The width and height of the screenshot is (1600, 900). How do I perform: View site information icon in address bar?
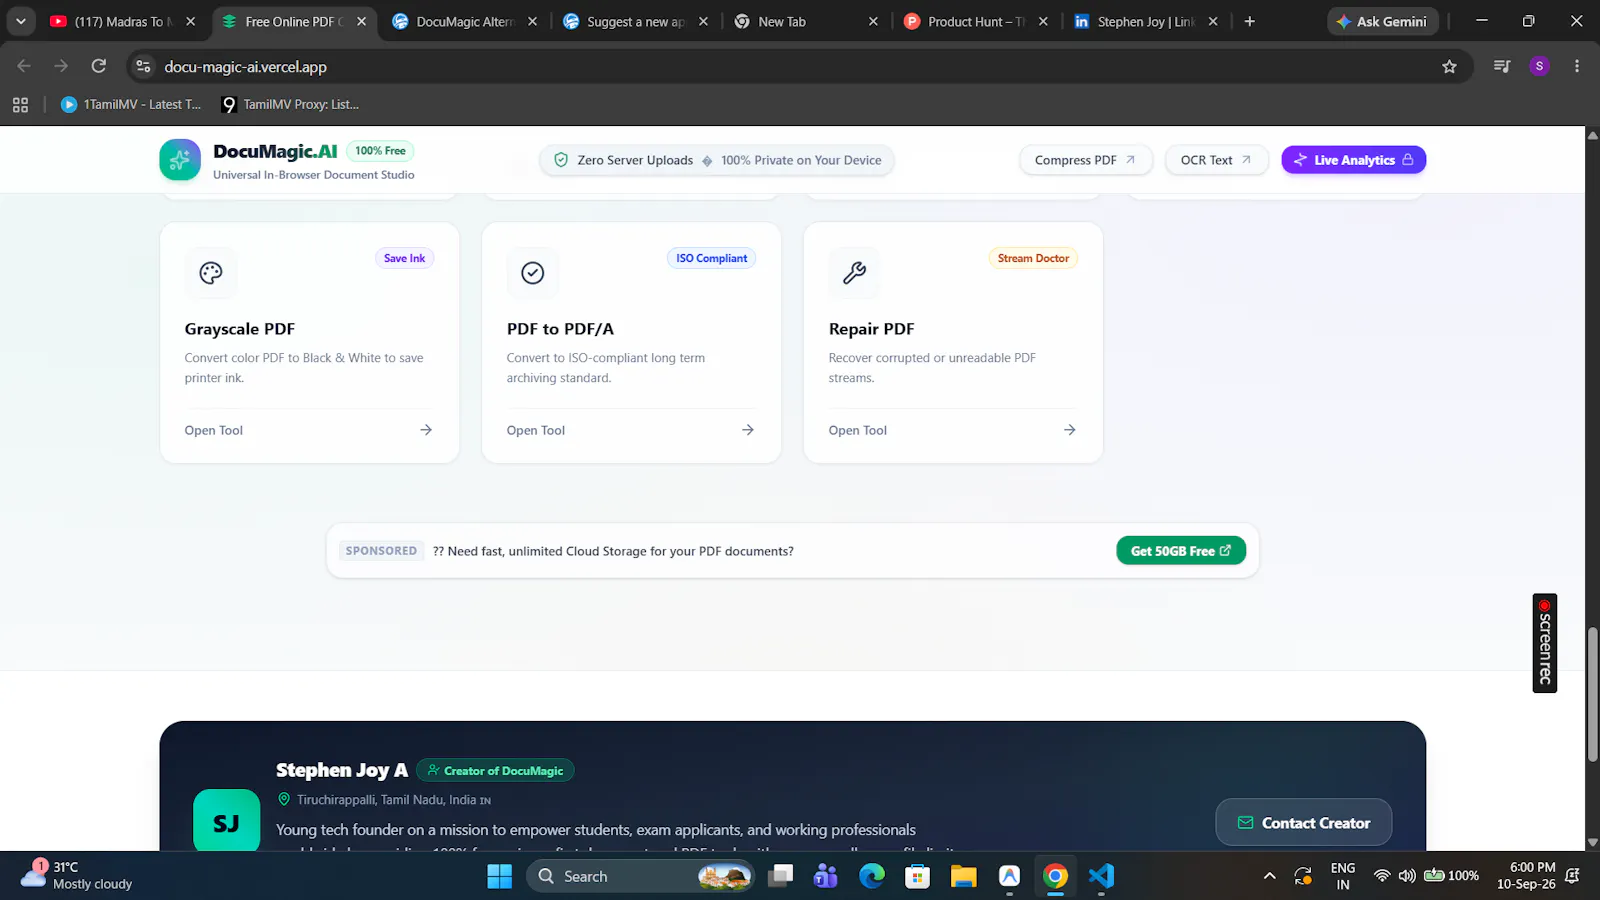pos(144,66)
